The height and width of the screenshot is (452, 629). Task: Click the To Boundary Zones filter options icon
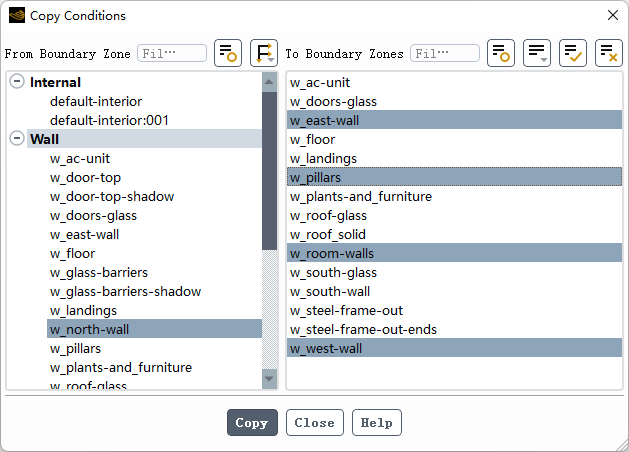(x=501, y=53)
